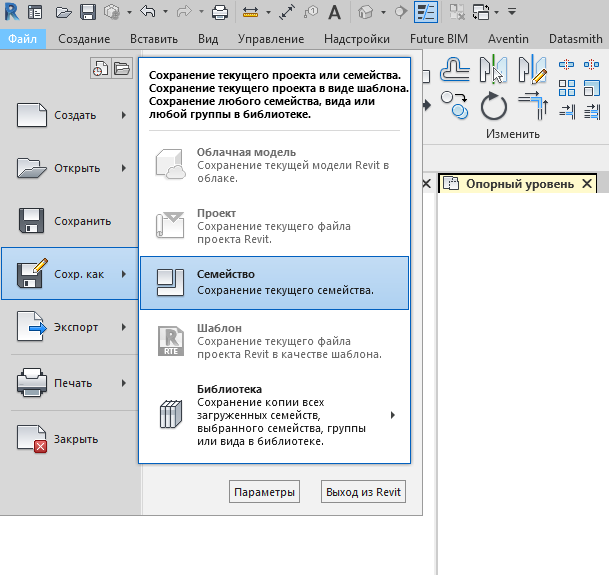Choose Печать in file menu
Screen dimensions: 609x575
click(70, 383)
